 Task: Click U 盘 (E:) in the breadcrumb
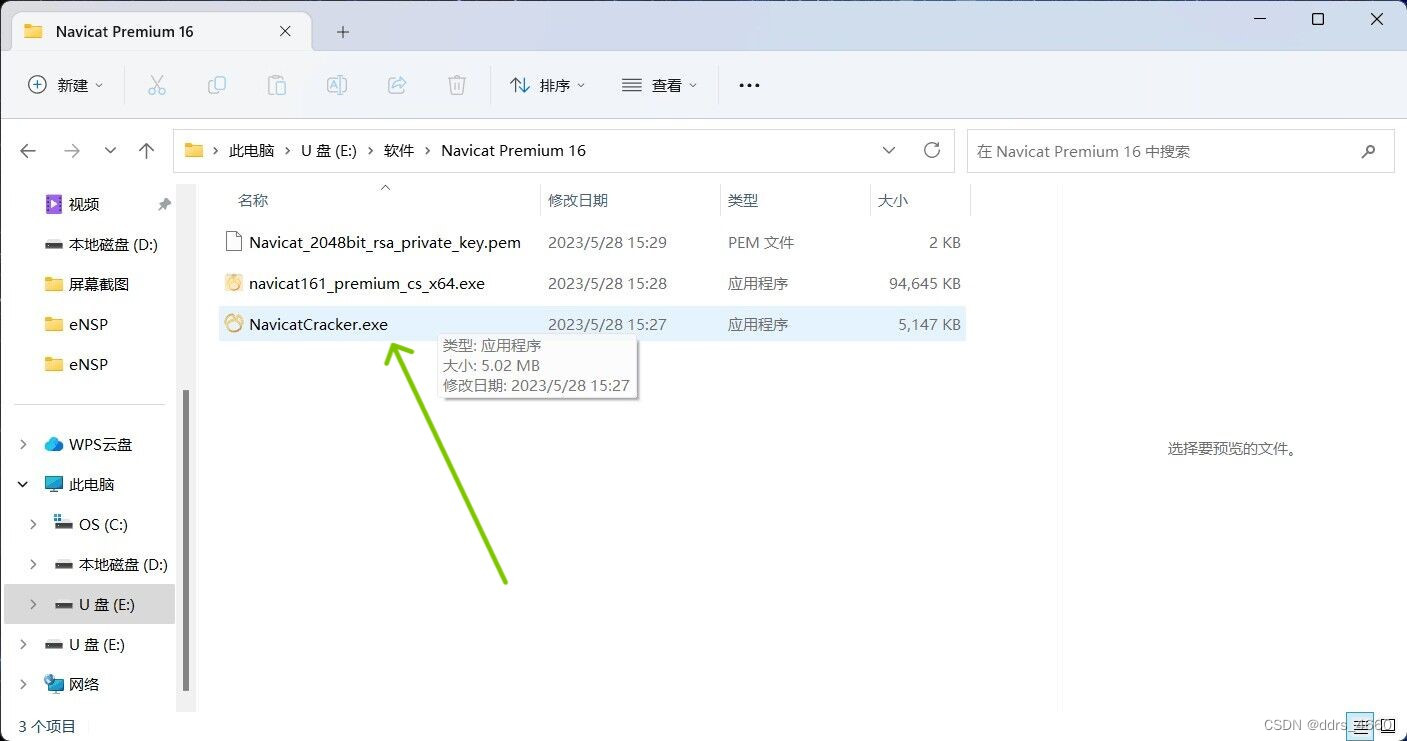click(x=329, y=150)
